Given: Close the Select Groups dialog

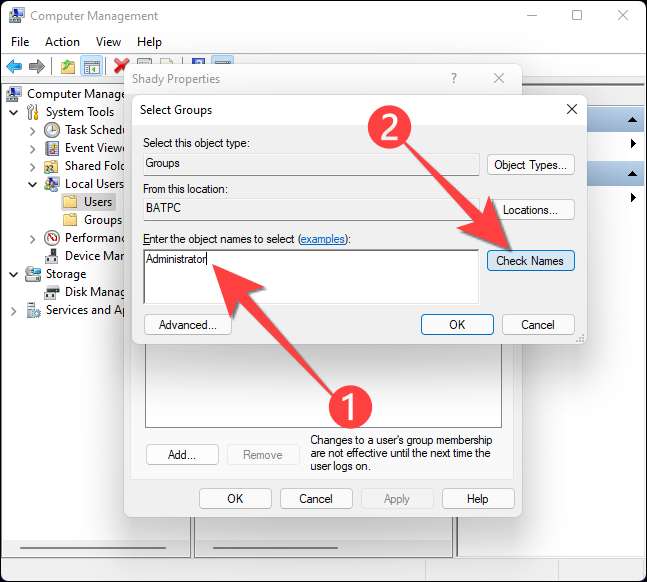Looking at the screenshot, I should coord(572,109).
